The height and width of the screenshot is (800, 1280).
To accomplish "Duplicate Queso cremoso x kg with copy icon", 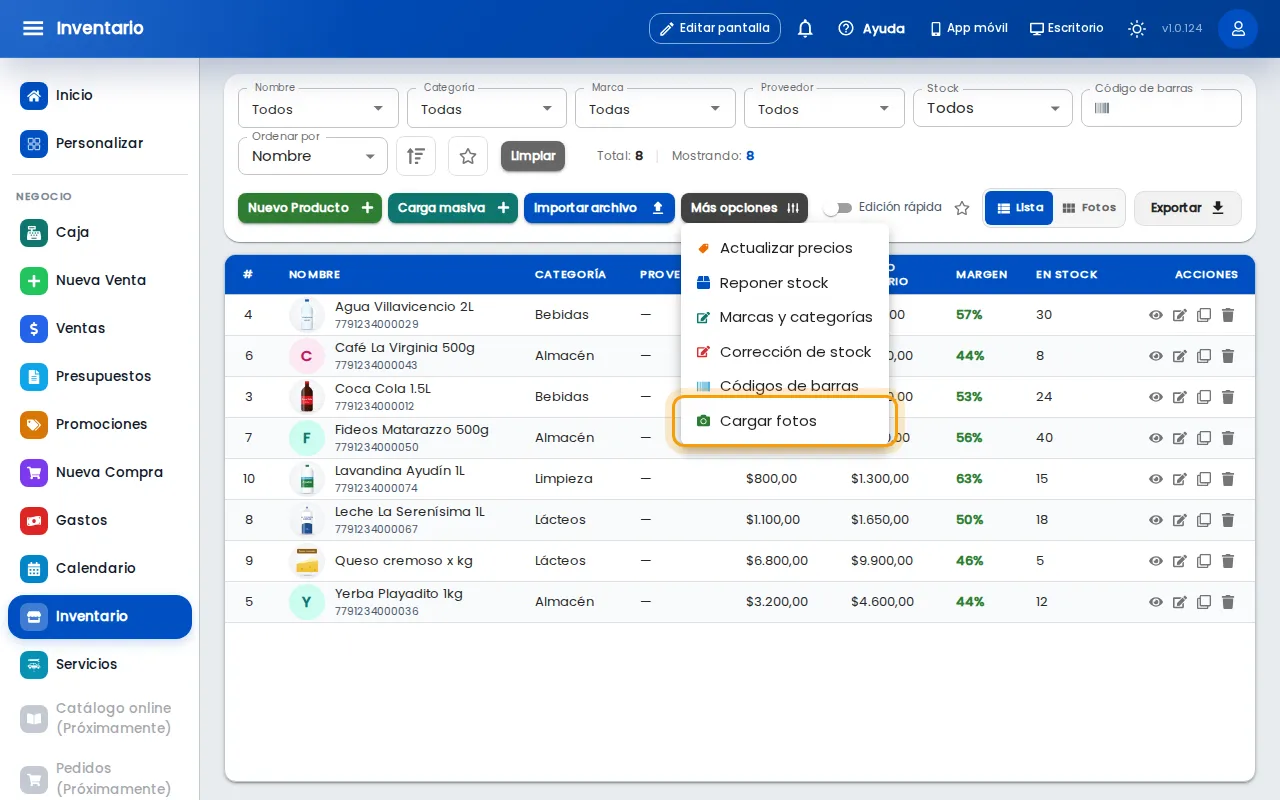I will (x=1204, y=561).
